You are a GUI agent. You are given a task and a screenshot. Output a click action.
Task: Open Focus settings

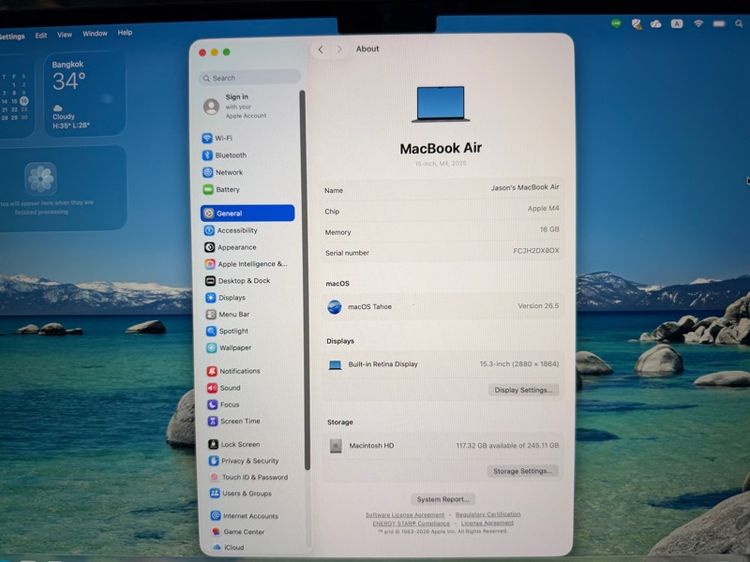[x=224, y=405]
